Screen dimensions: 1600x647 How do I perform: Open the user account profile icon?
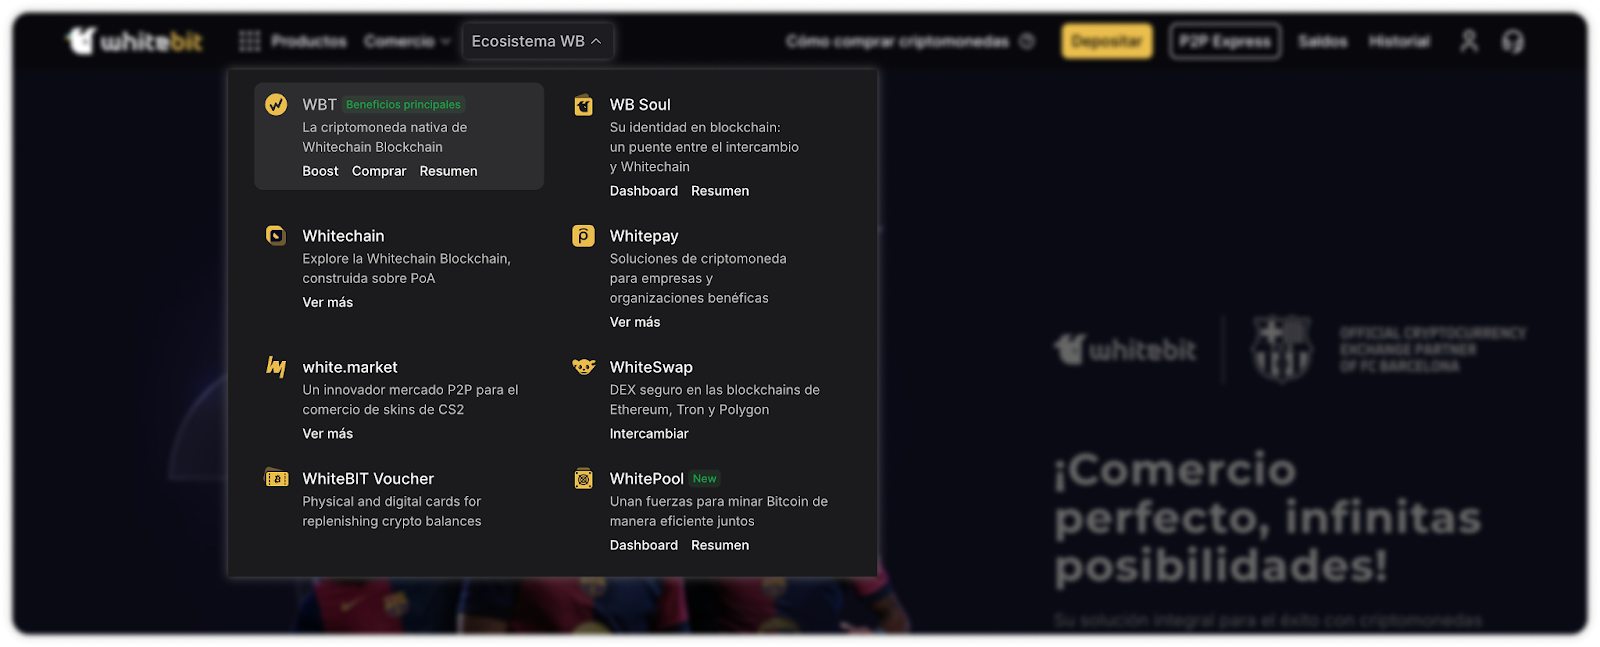tap(1468, 41)
